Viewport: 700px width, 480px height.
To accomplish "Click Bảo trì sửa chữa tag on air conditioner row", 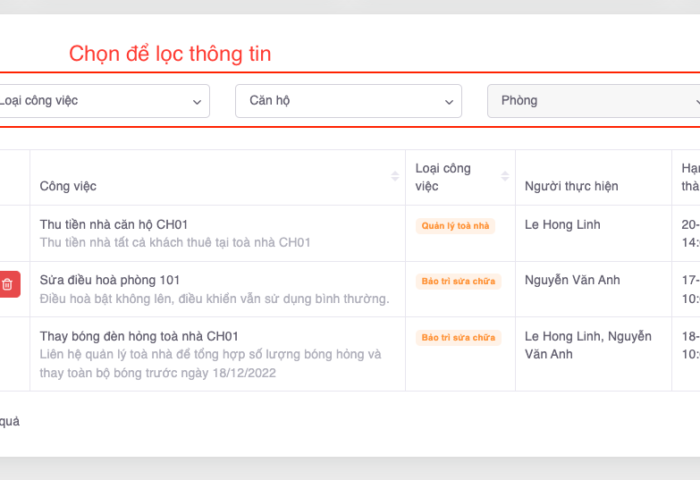I will click(457, 281).
